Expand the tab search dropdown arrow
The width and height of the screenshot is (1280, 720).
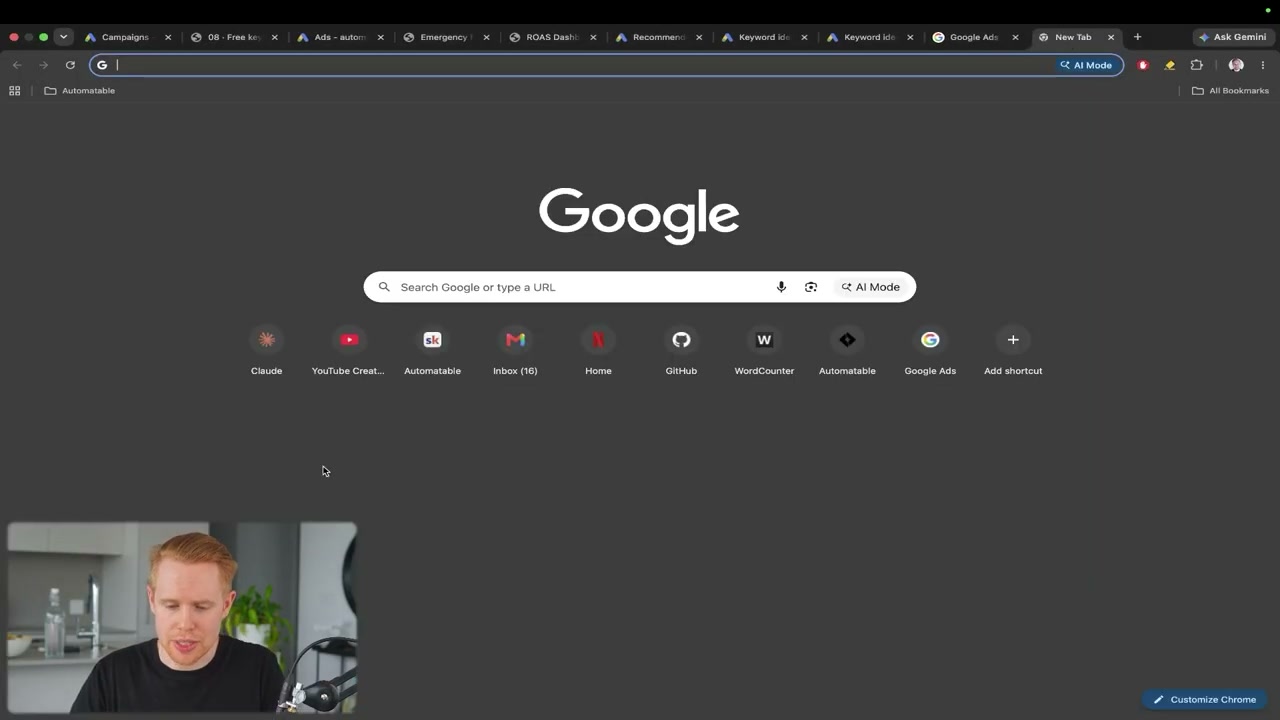coord(63,37)
